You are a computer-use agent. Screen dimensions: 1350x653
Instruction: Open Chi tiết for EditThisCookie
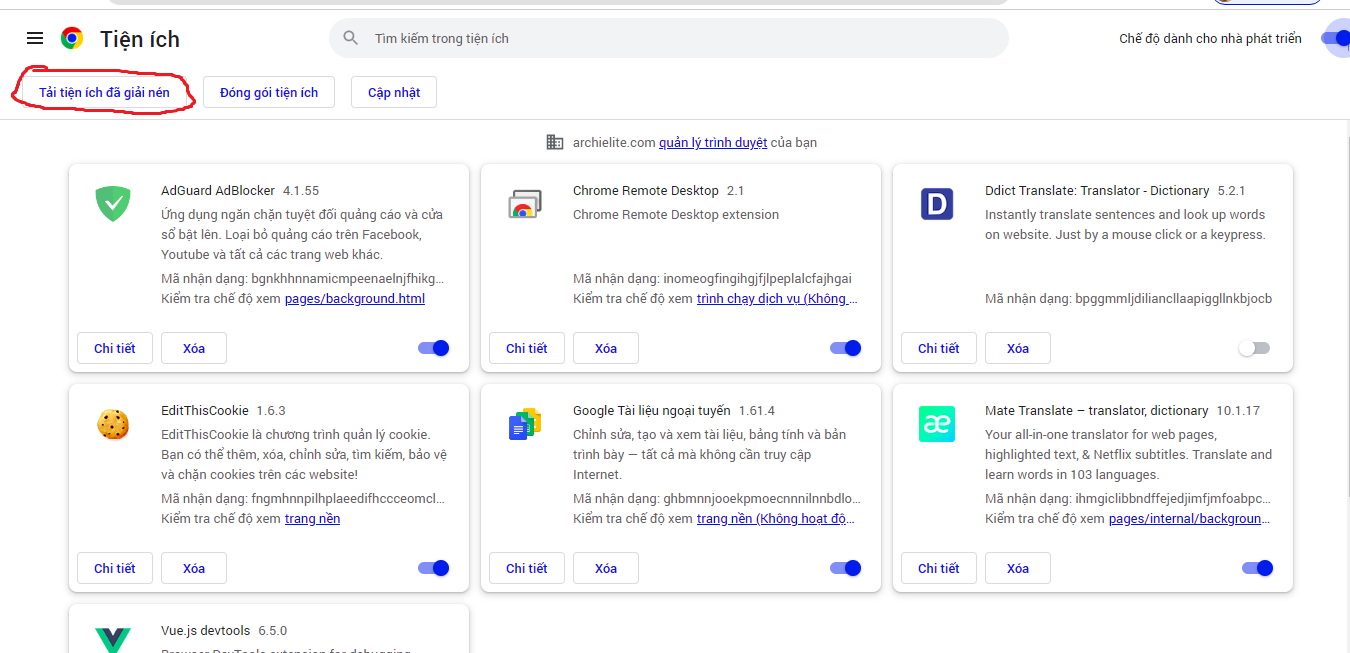click(x=115, y=568)
